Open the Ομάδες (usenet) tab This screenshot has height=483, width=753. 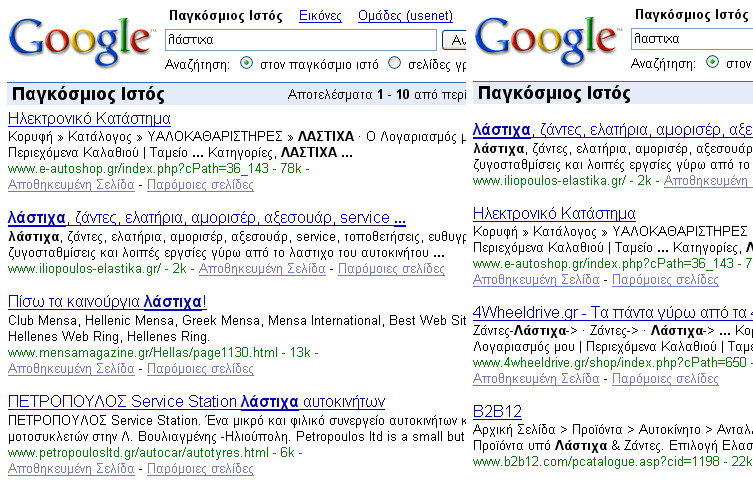405,16
